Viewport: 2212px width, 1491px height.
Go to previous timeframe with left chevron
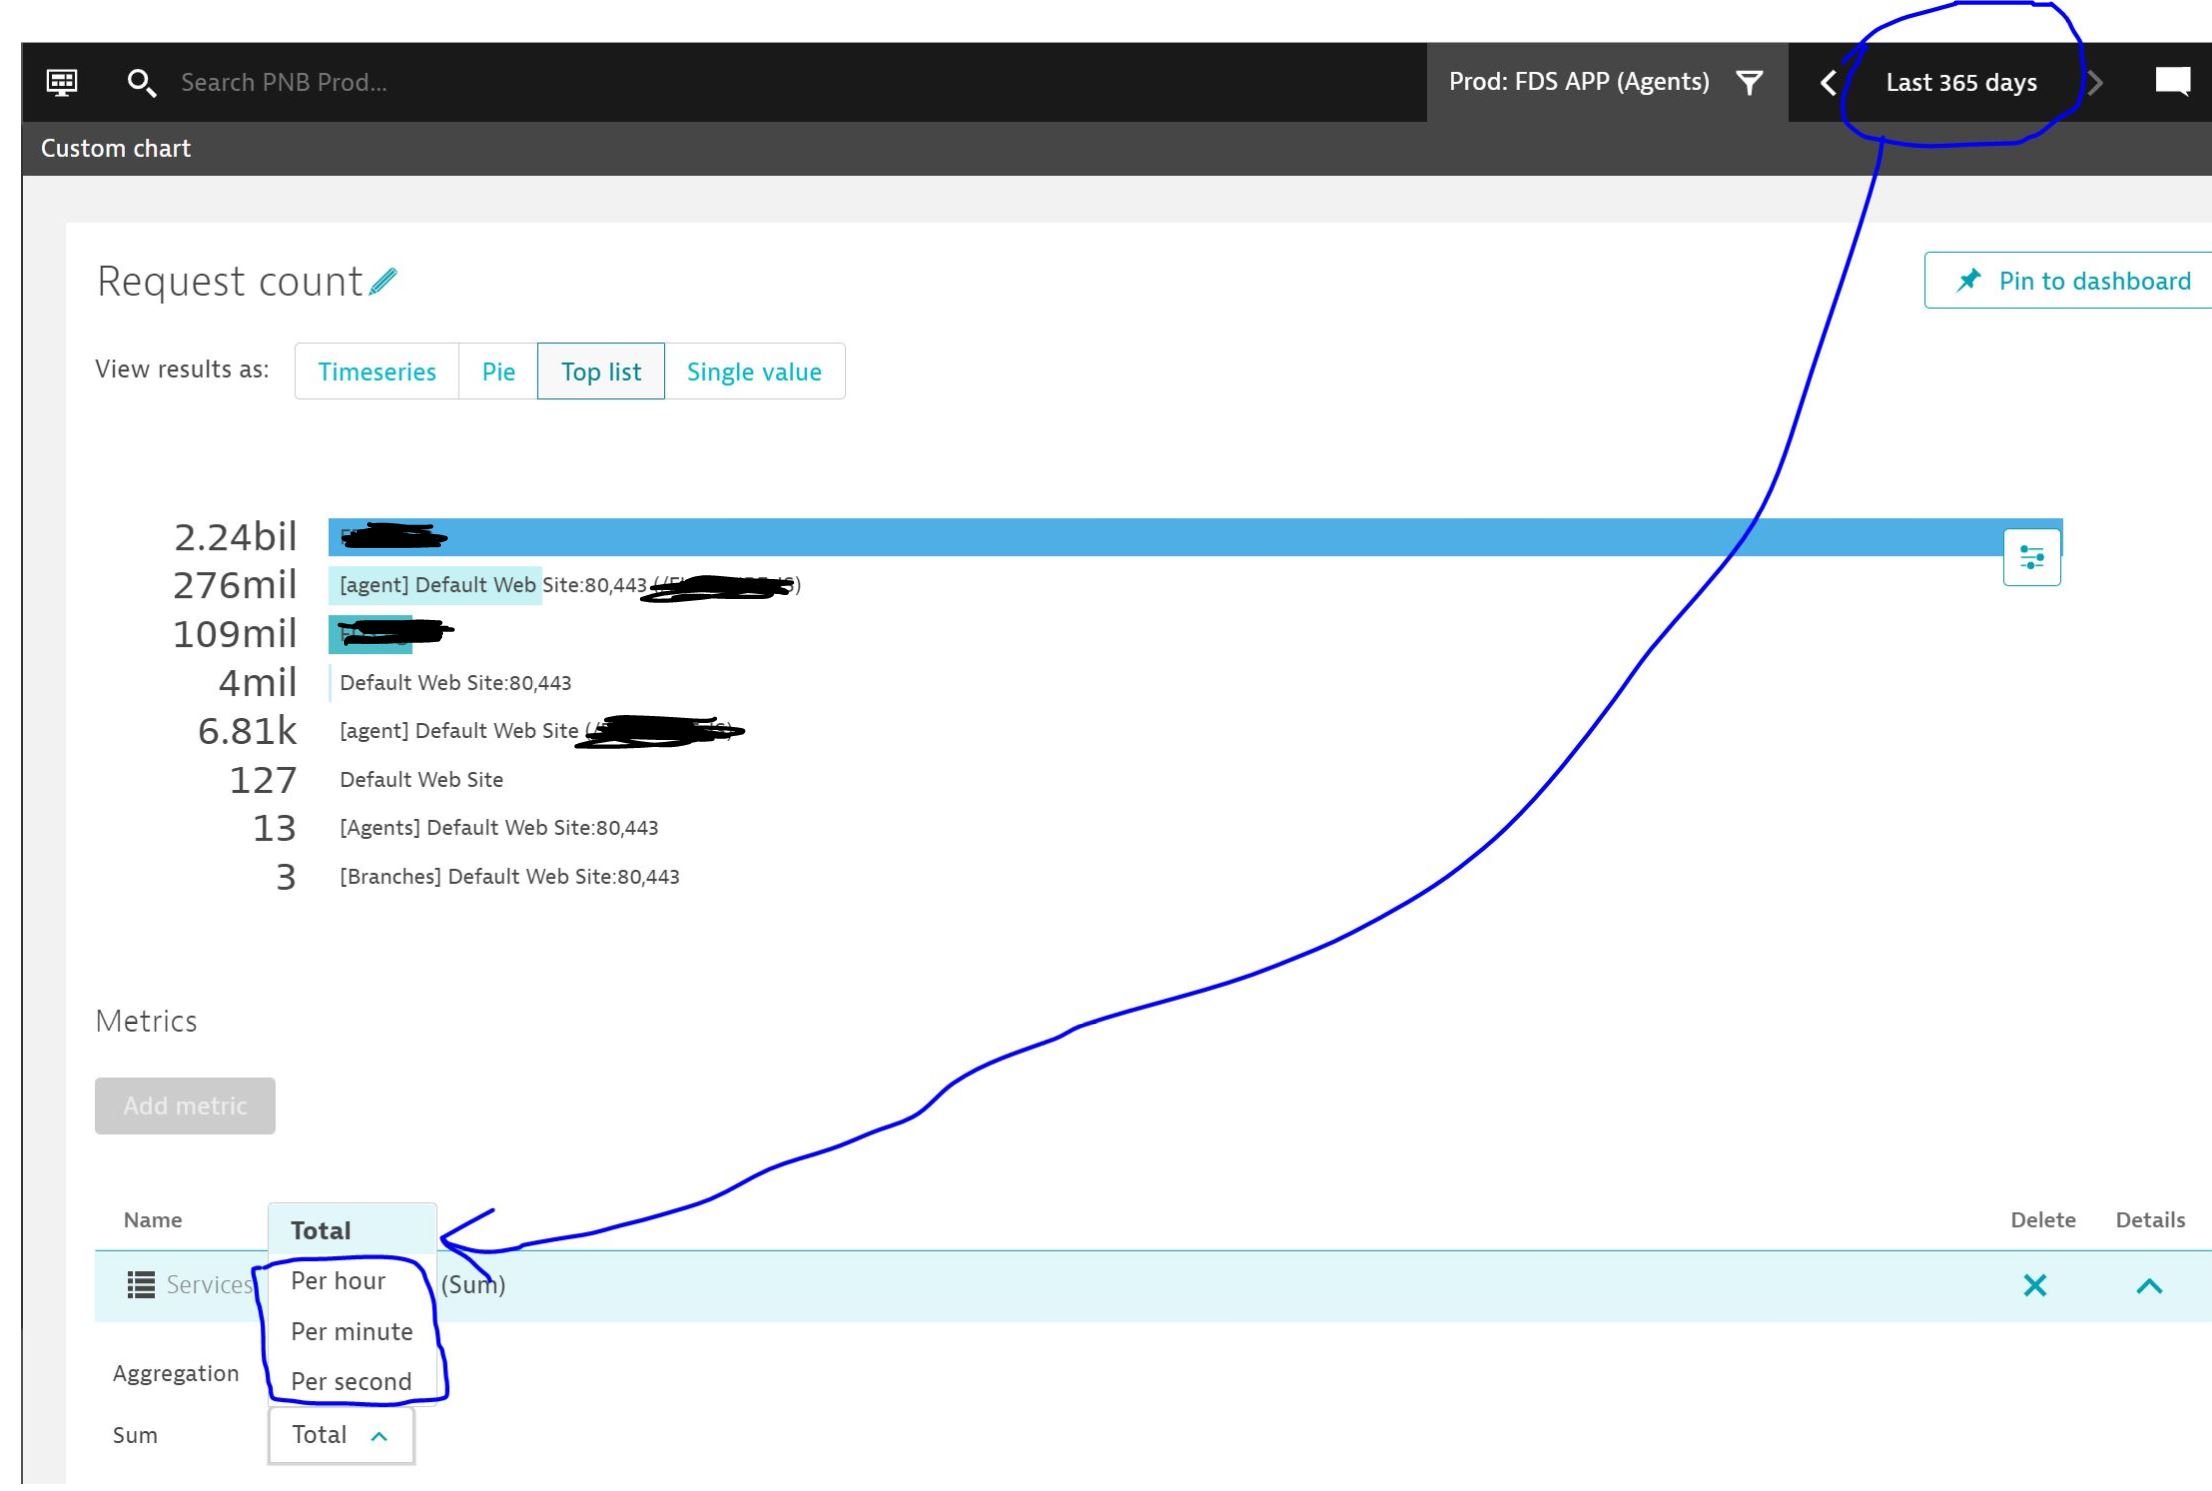(x=1828, y=82)
